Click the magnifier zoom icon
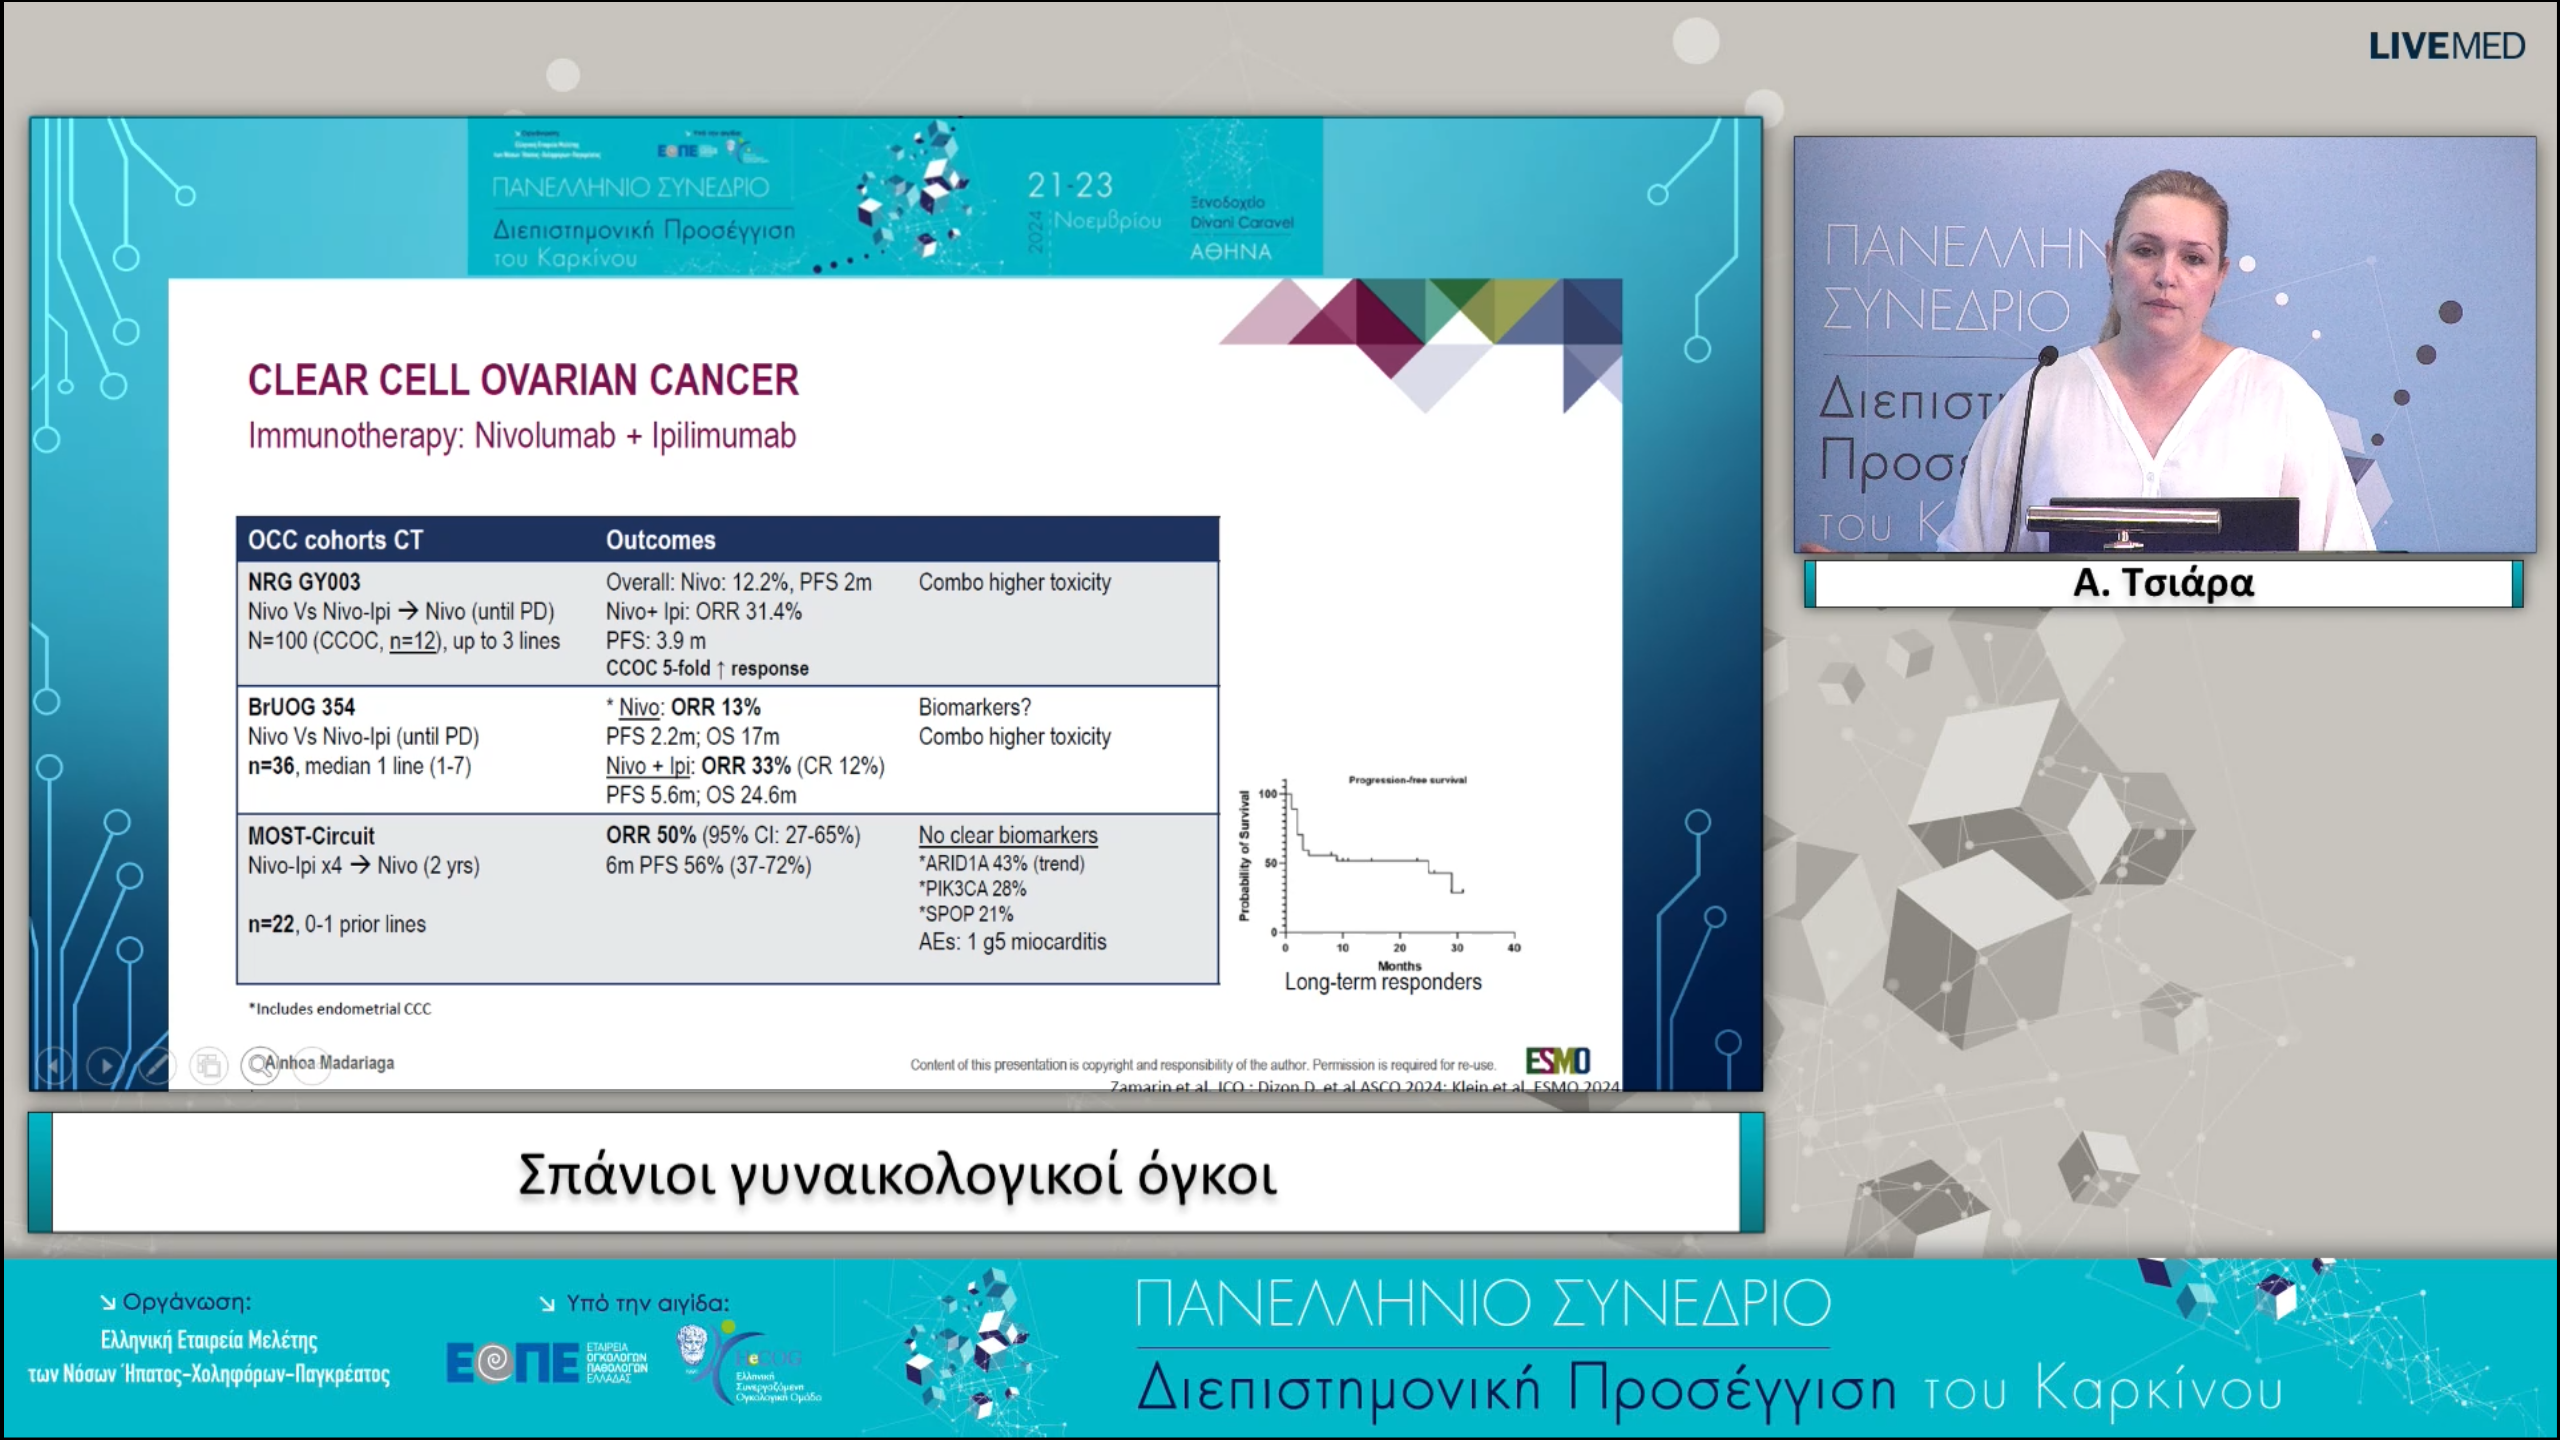2560x1440 pixels. (260, 1066)
